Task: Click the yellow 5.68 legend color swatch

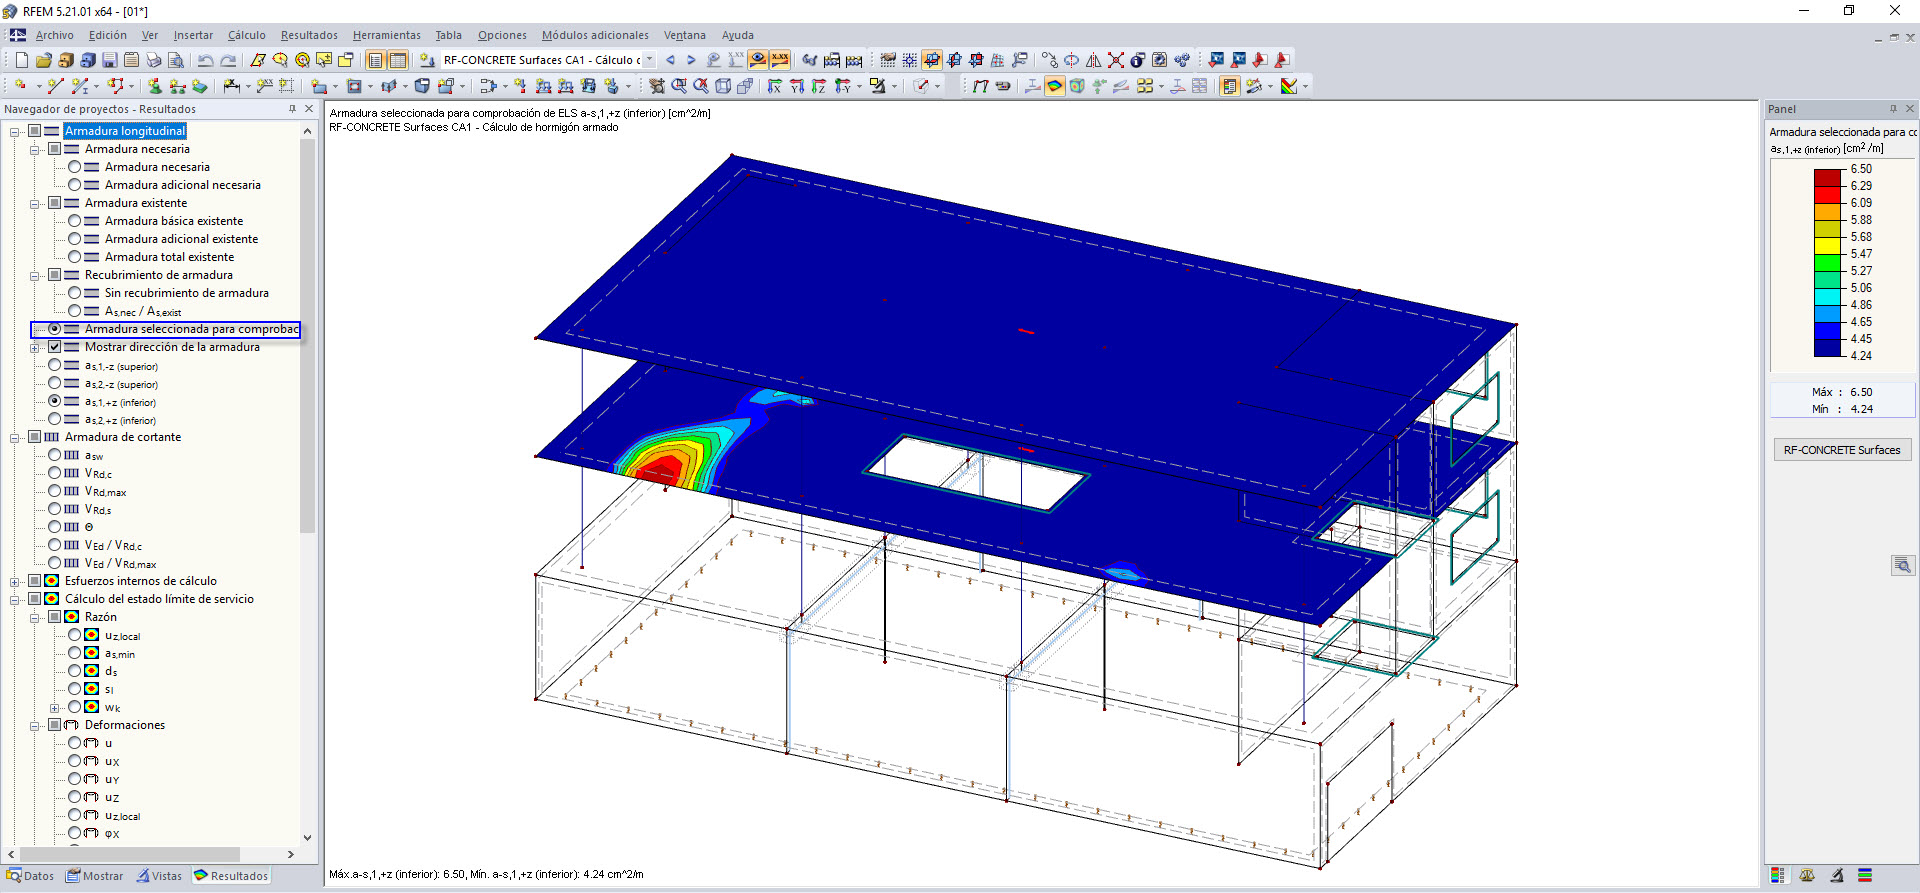Action: pyautogui.click(x=1828, y=245)
